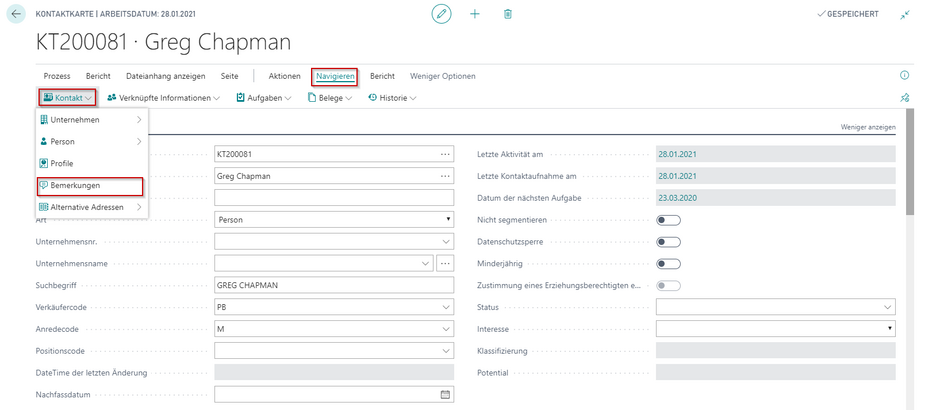Click the plus icon to create new contact
The width and height of the screenshot is (940, 410).
pyautogui.click(x=475, y=14)
